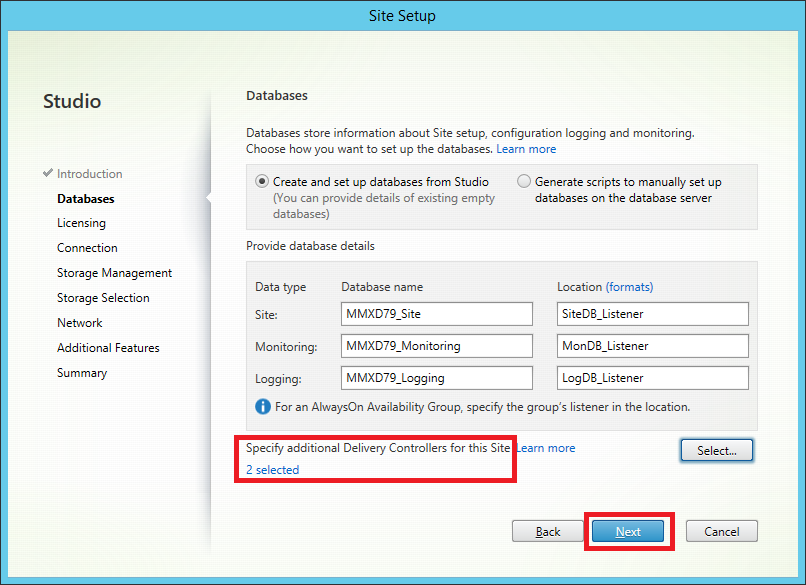Open the Licensing step in sidebar

(x=81, y=223)
